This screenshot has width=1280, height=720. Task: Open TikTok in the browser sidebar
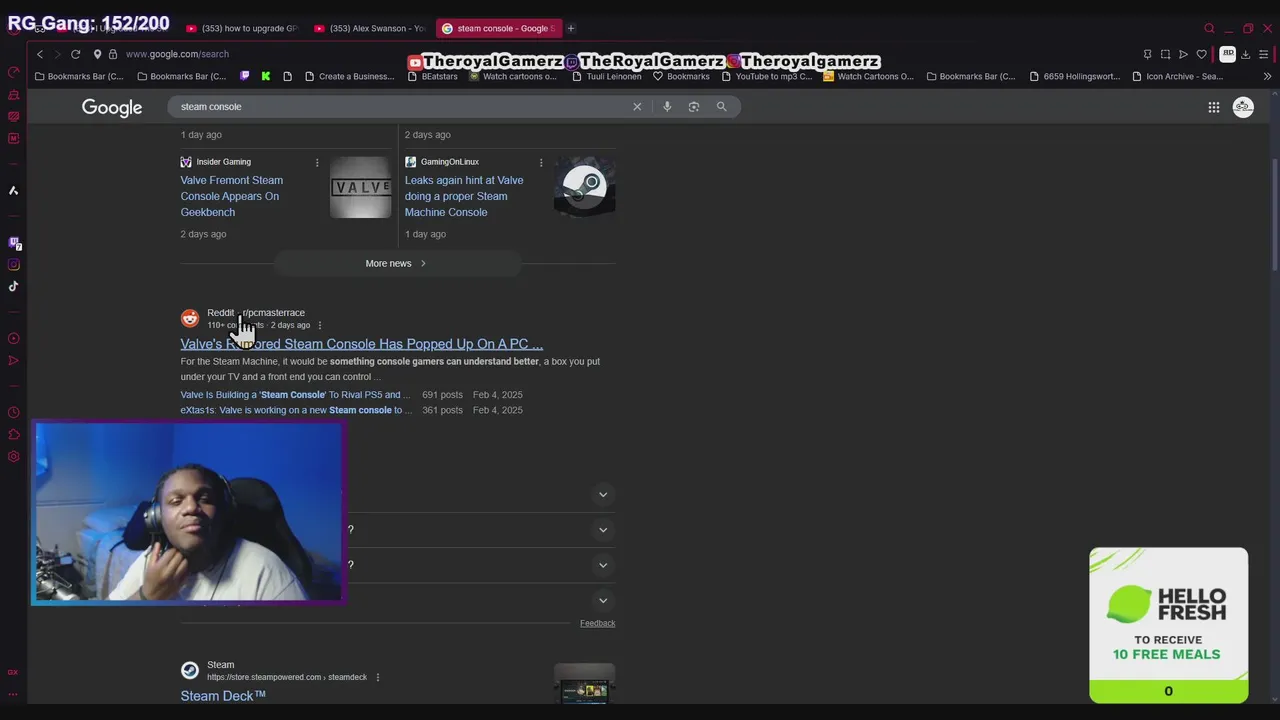pos(13,287)
